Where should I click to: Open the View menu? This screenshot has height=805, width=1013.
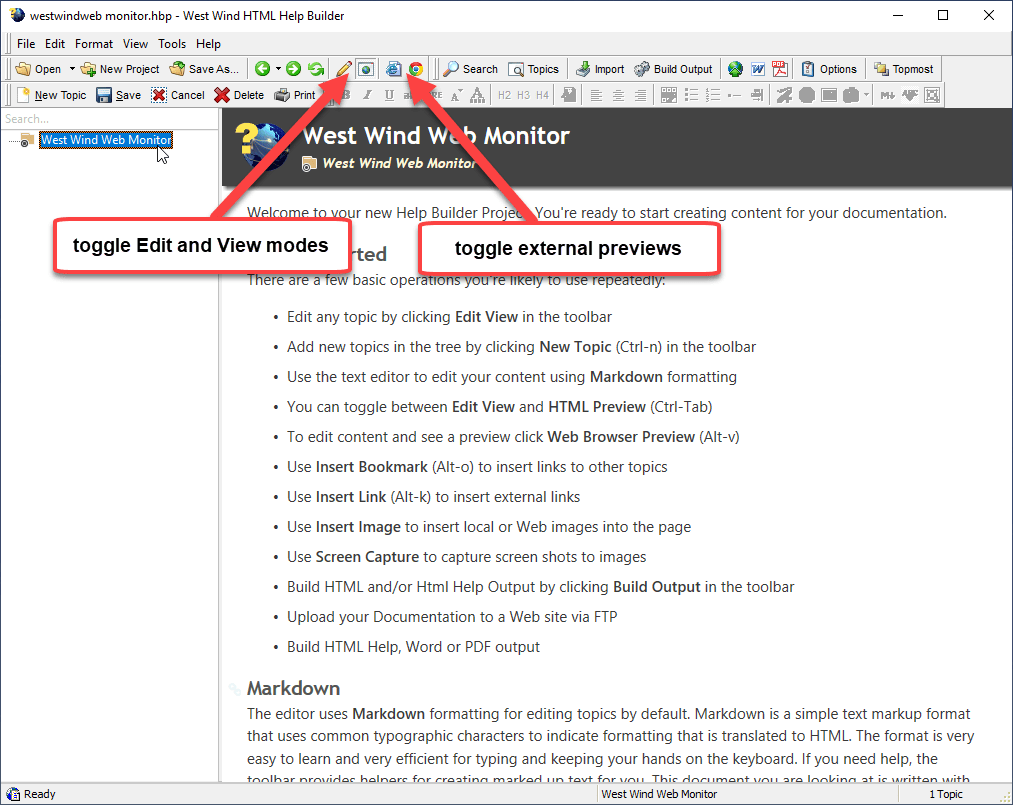click(135, 43)
